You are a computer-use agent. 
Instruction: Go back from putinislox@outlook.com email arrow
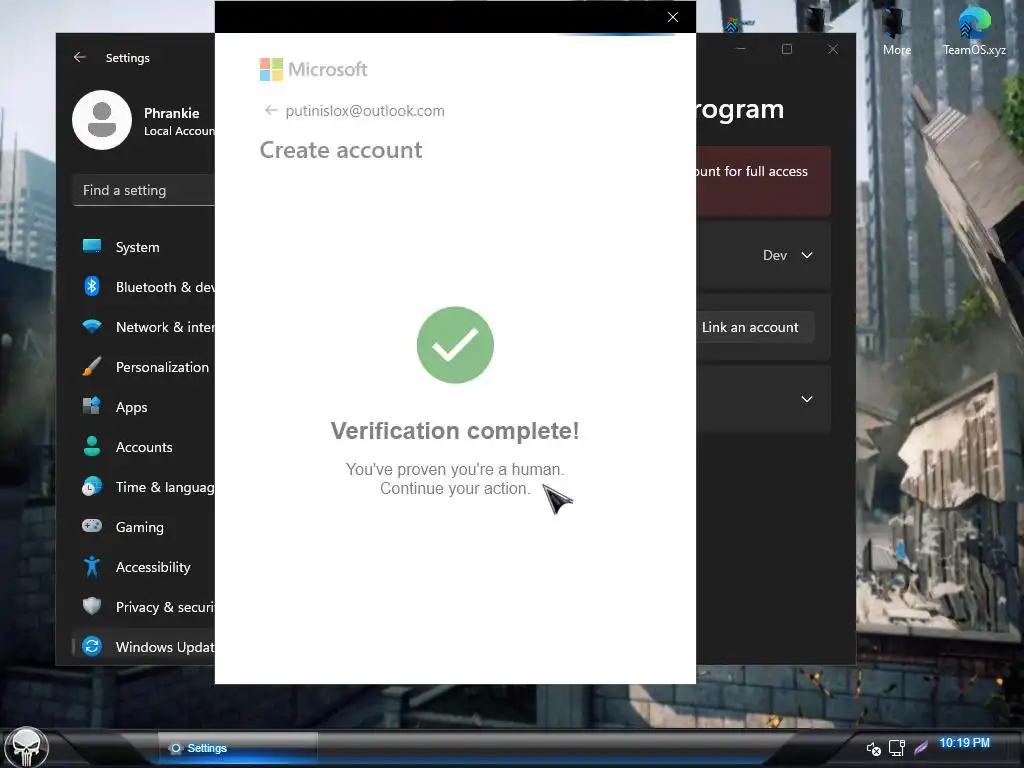(x=271, y=110)
